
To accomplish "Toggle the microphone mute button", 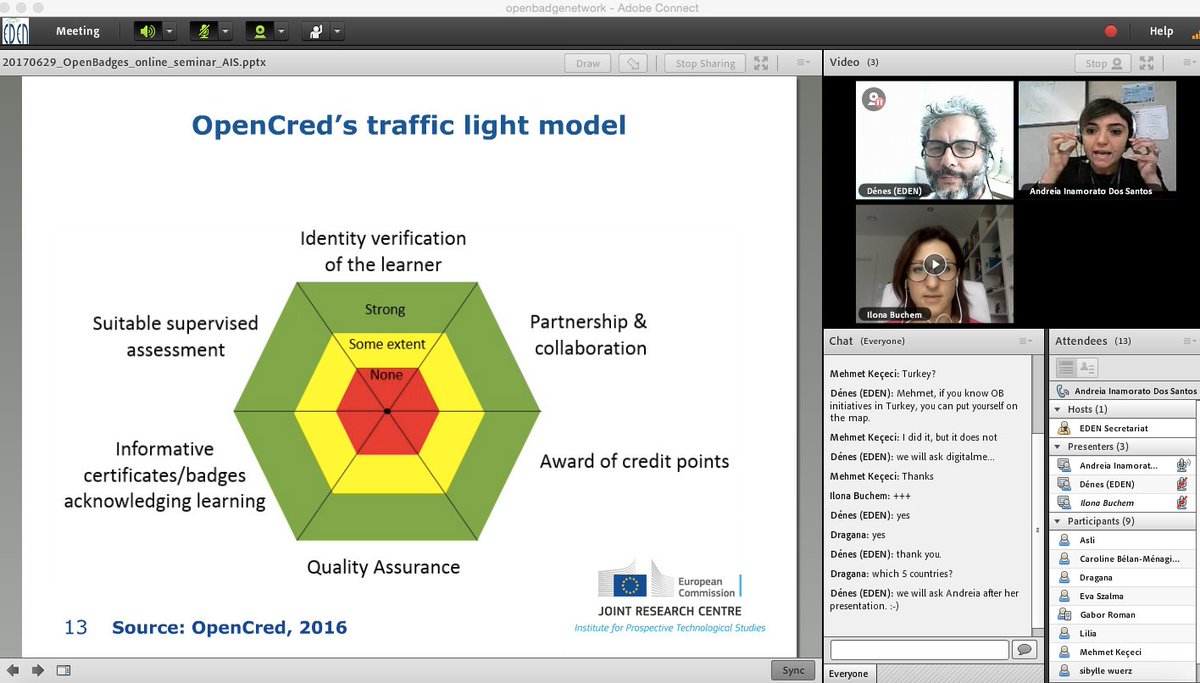I will tap(204, 31).
